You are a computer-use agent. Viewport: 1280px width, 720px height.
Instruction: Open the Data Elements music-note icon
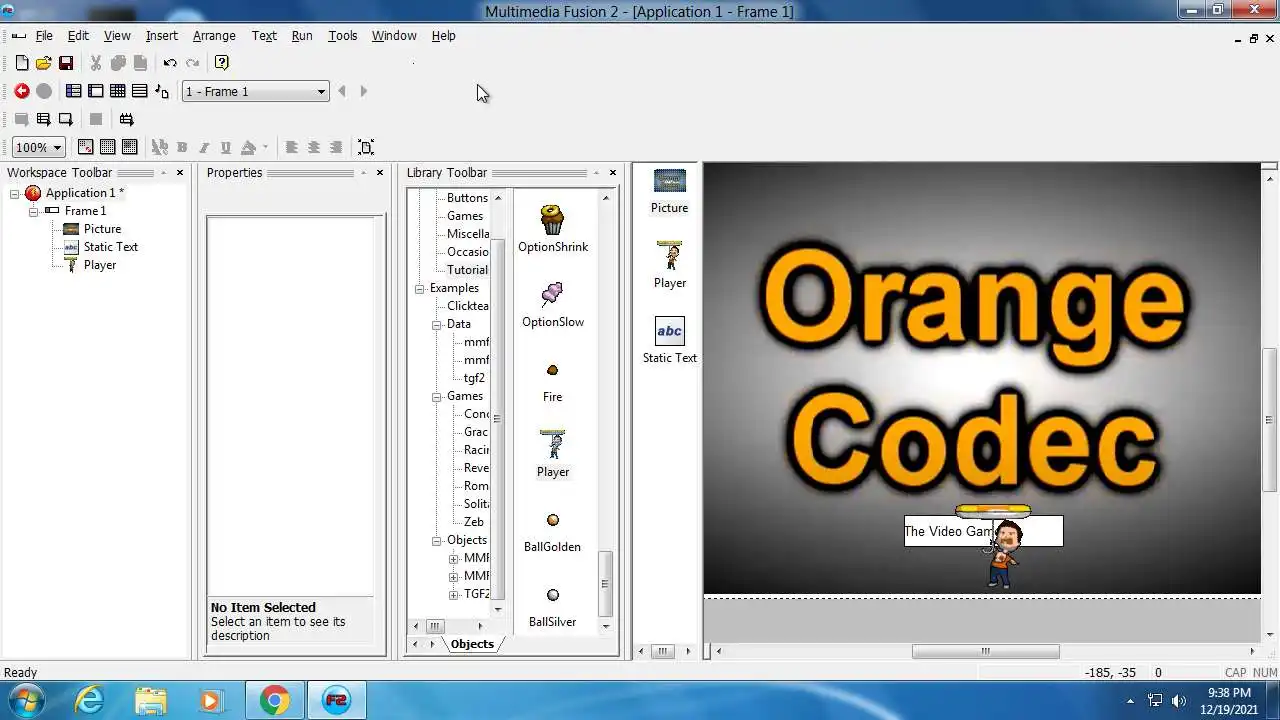pos(162,91)
